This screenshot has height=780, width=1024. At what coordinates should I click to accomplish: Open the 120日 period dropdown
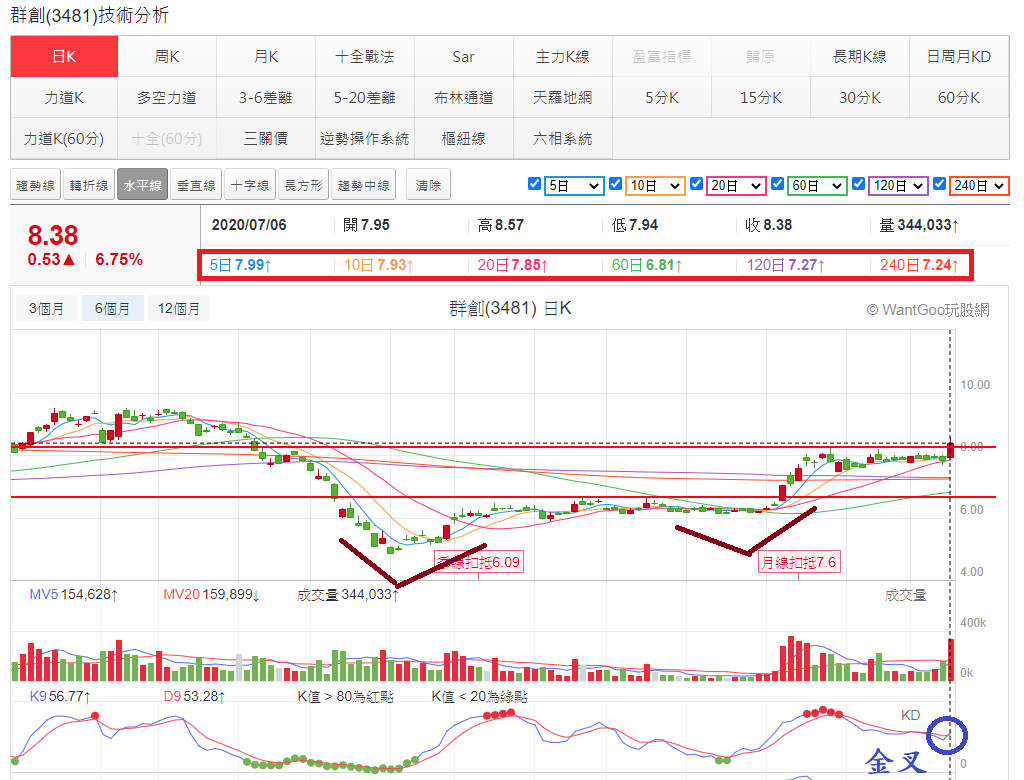click(x=898, y=186)
